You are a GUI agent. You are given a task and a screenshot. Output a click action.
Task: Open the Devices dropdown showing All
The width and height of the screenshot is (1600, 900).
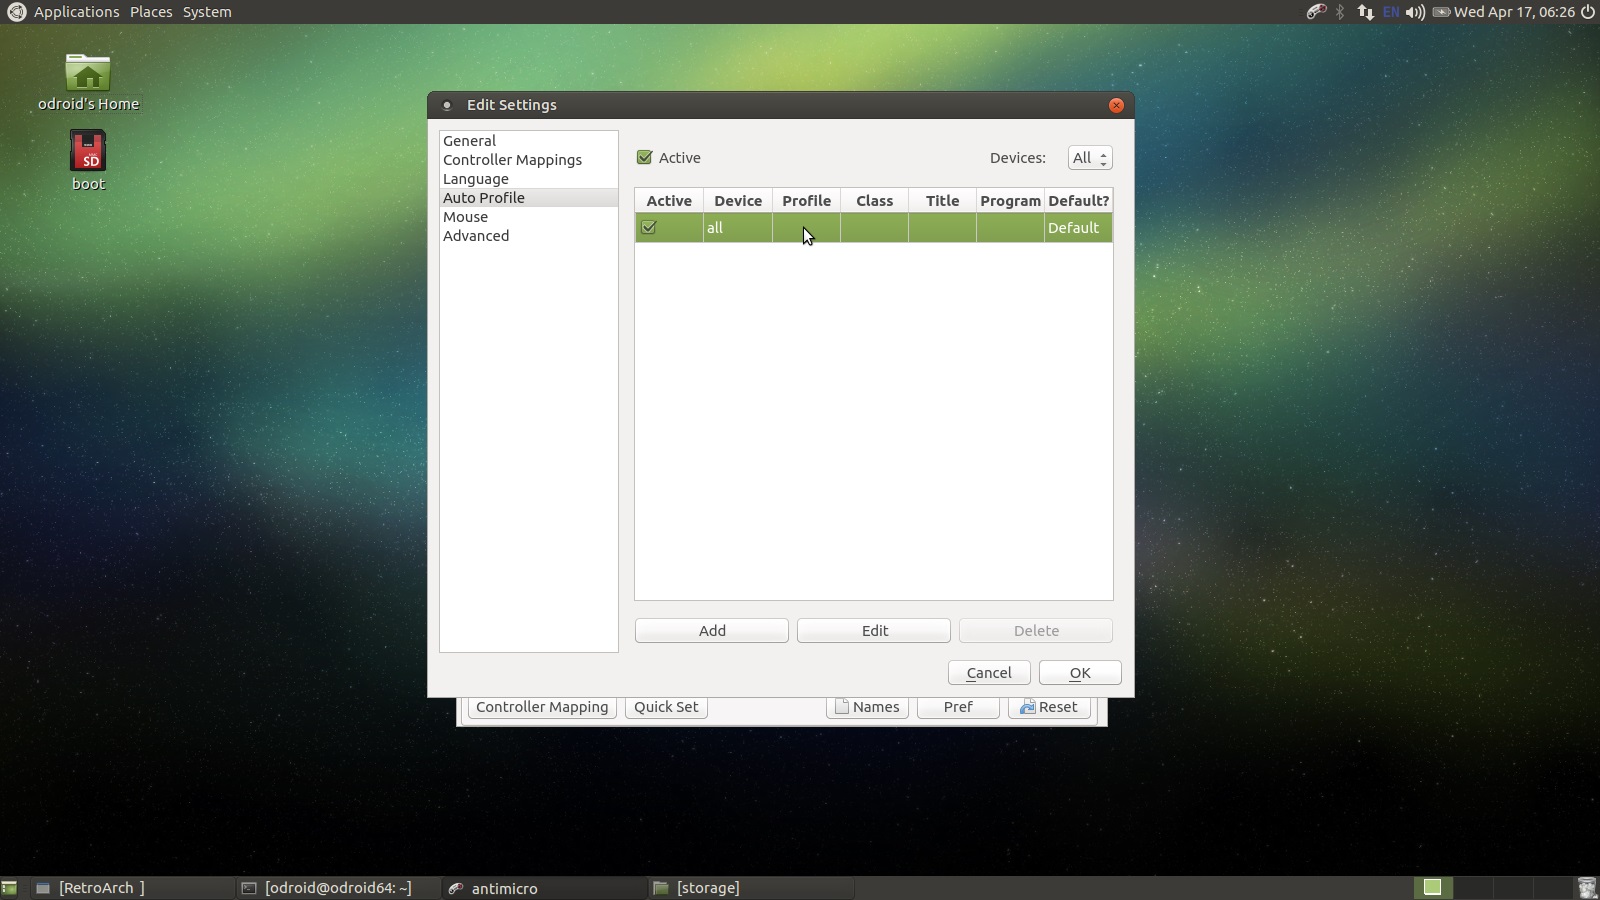coord(1089,158)
